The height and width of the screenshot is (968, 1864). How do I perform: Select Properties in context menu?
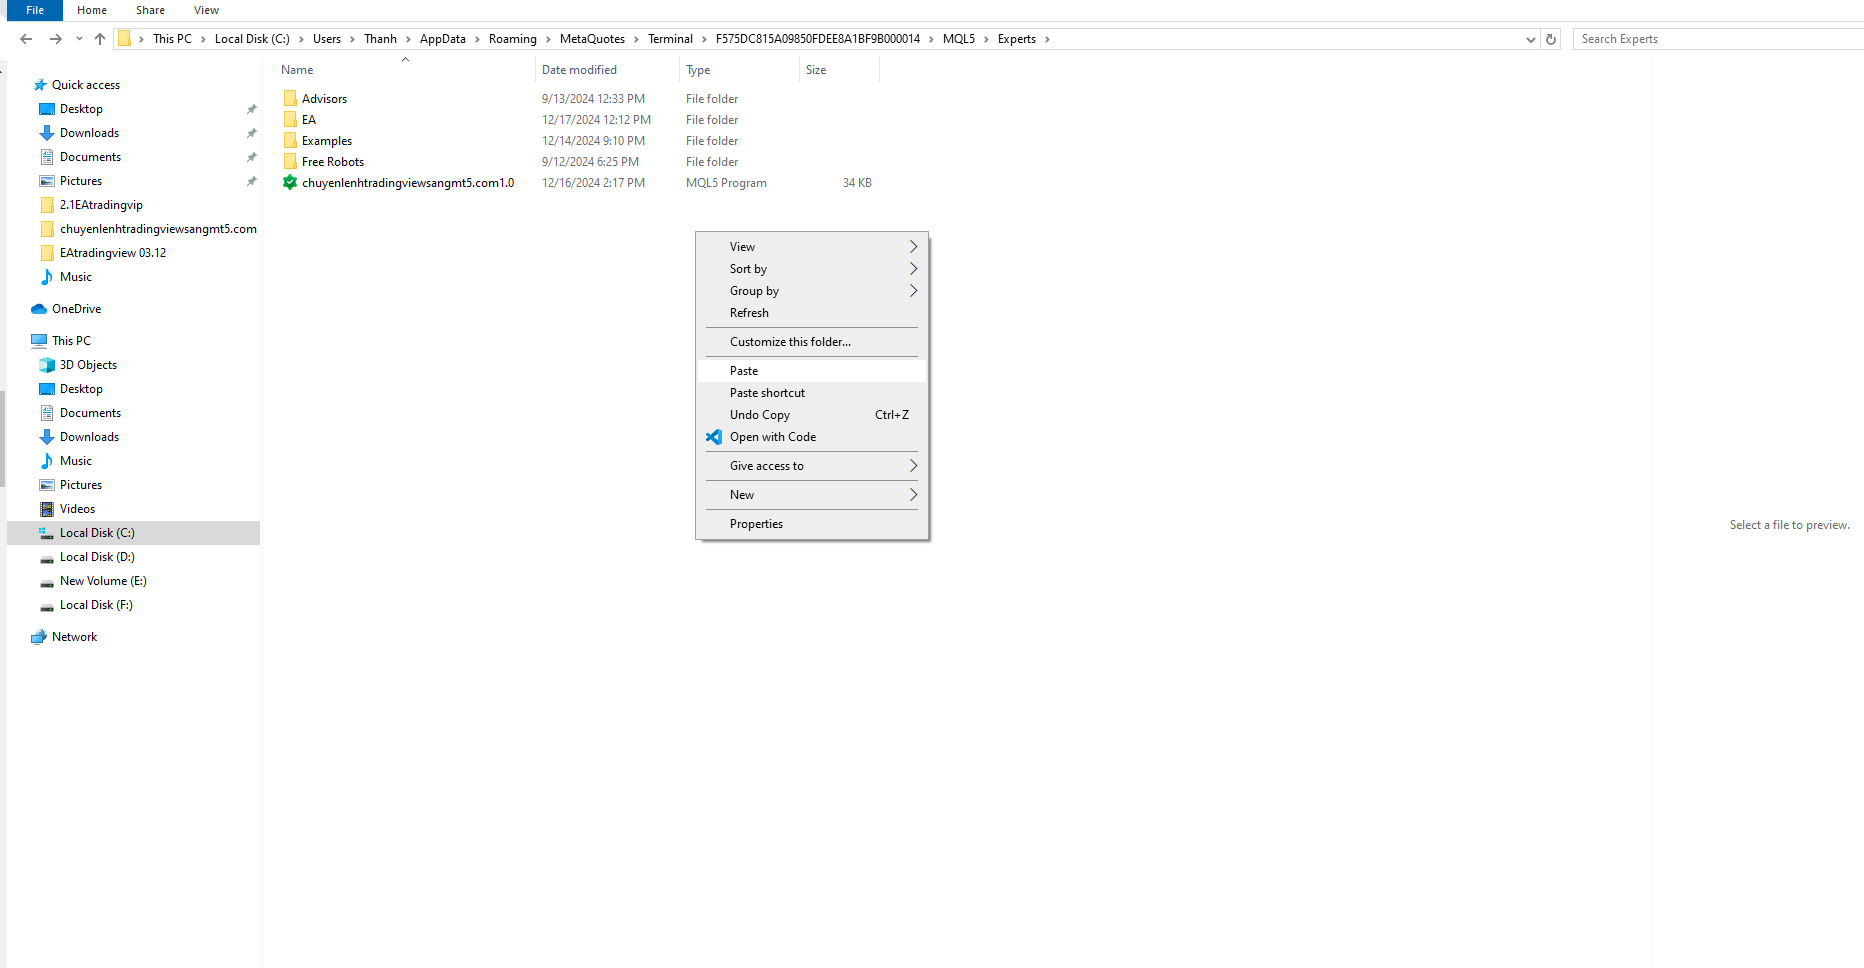pos(756,524)
